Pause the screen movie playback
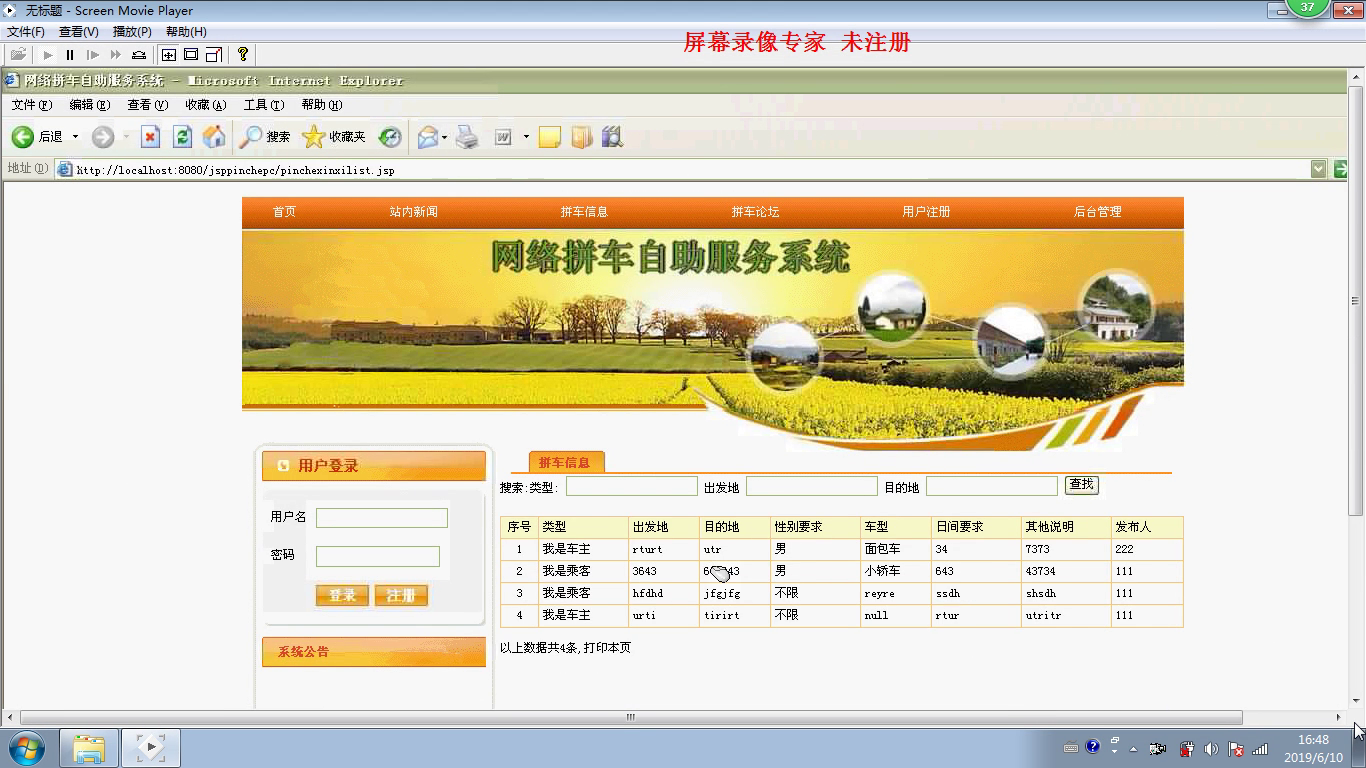The width and height of the screenshot is (1366, 768). coord(70,55)
